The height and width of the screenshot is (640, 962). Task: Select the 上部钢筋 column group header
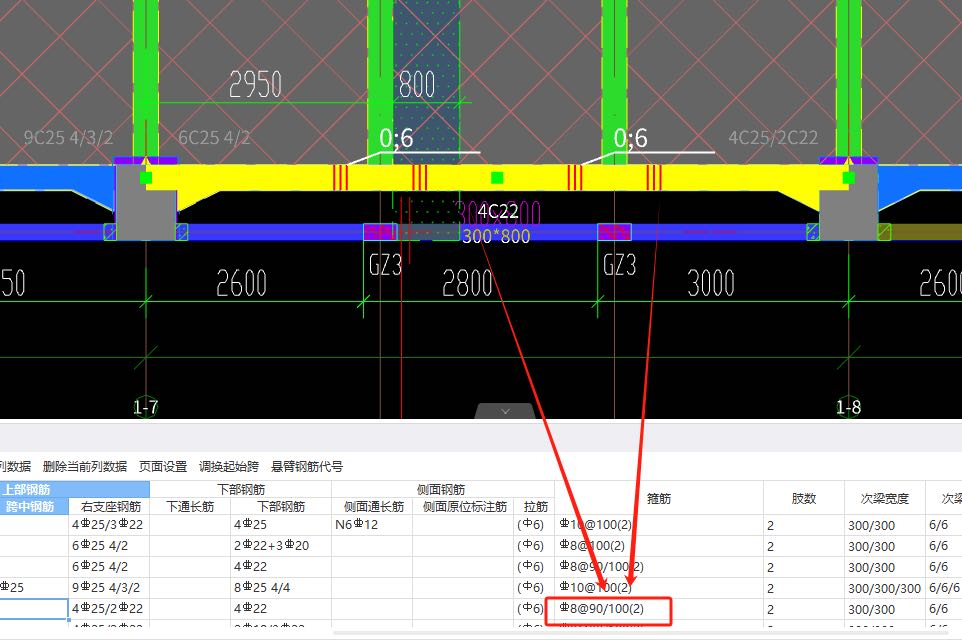point(74,489)
